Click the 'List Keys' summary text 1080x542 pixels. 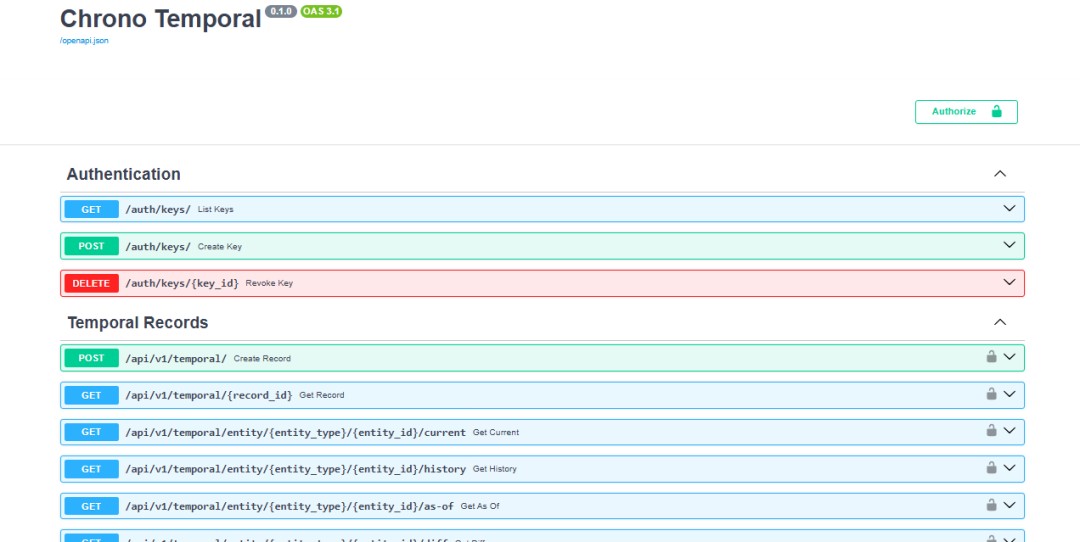(216, 209)
